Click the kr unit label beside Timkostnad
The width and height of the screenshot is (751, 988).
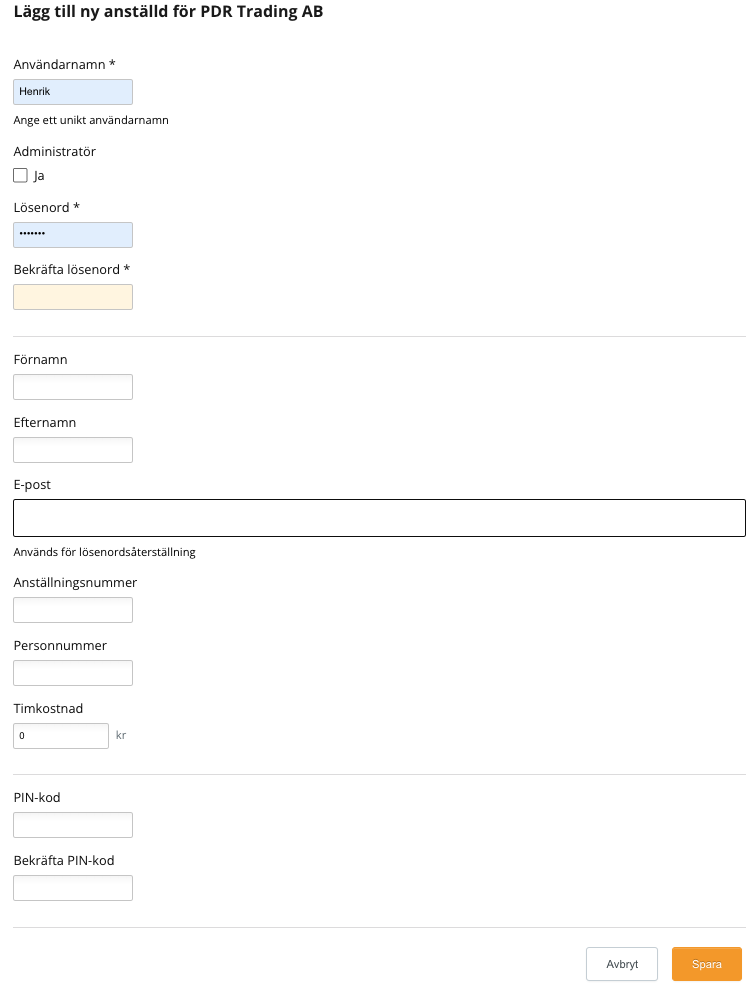[x=121, y=736]
